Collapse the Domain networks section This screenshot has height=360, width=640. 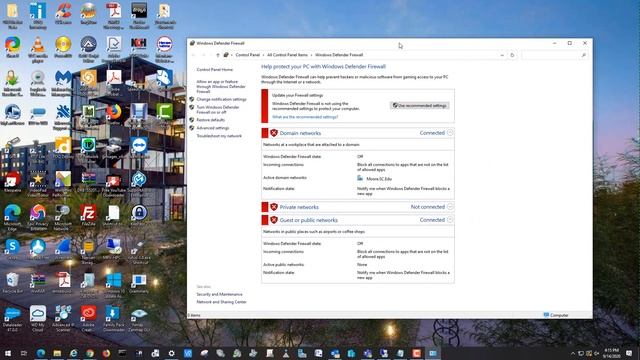click(450, 133)
